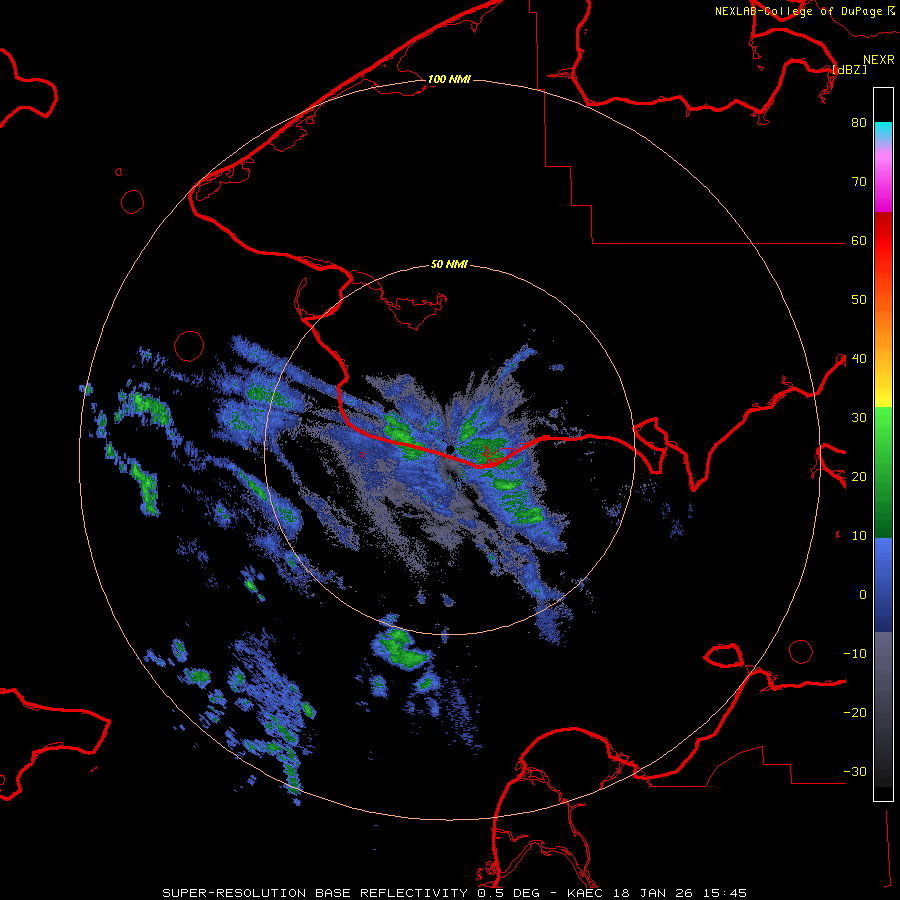The height and width of the screenshot is (900, 900).
Task: Click the 80 value on the dBZ scale
Action: 859,122
